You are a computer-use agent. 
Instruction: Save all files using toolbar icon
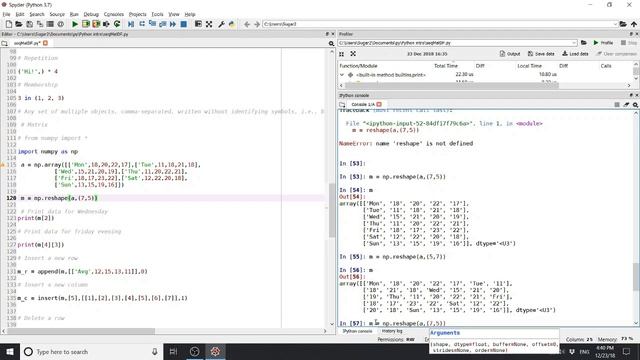pos(40,24)
